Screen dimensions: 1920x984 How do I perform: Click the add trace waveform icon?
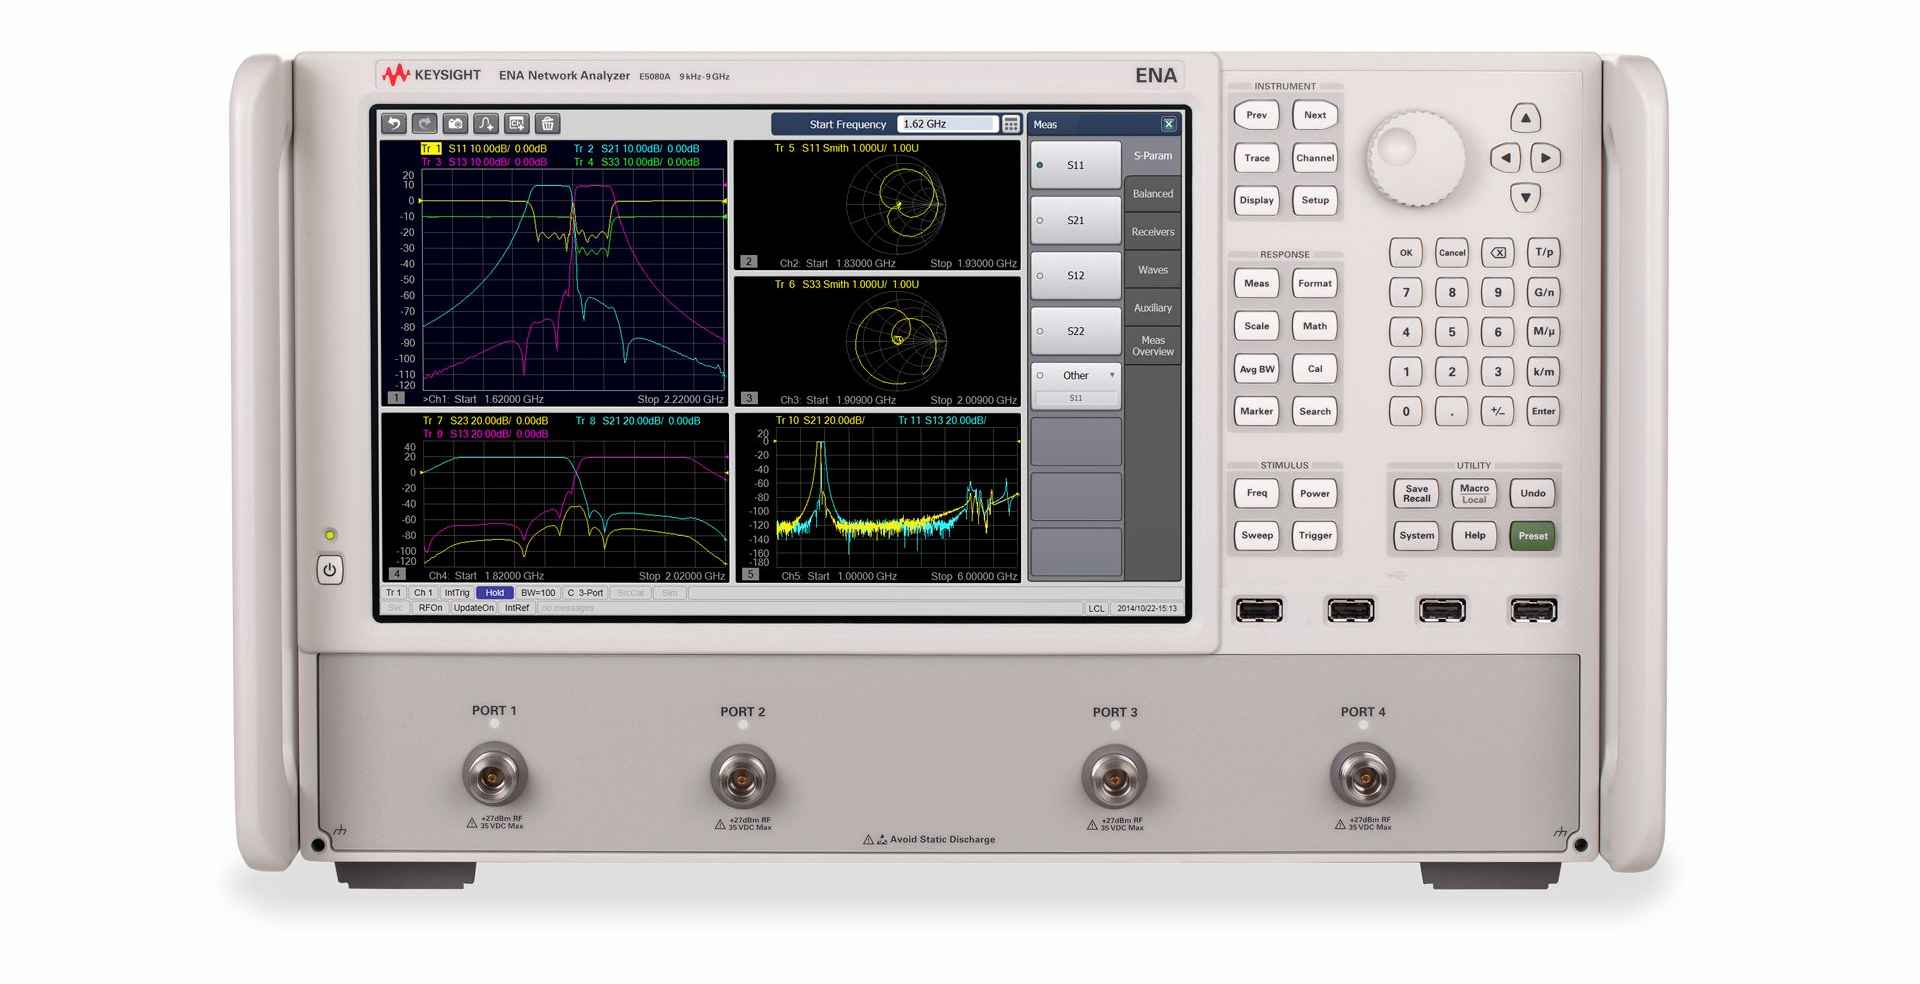tap(486, 124)
